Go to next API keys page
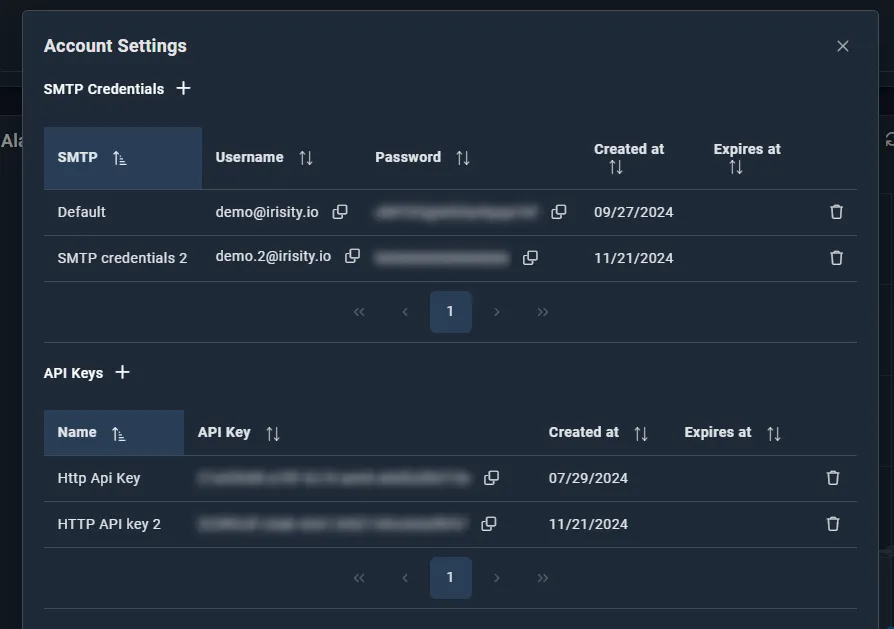 tap(497, 578)
